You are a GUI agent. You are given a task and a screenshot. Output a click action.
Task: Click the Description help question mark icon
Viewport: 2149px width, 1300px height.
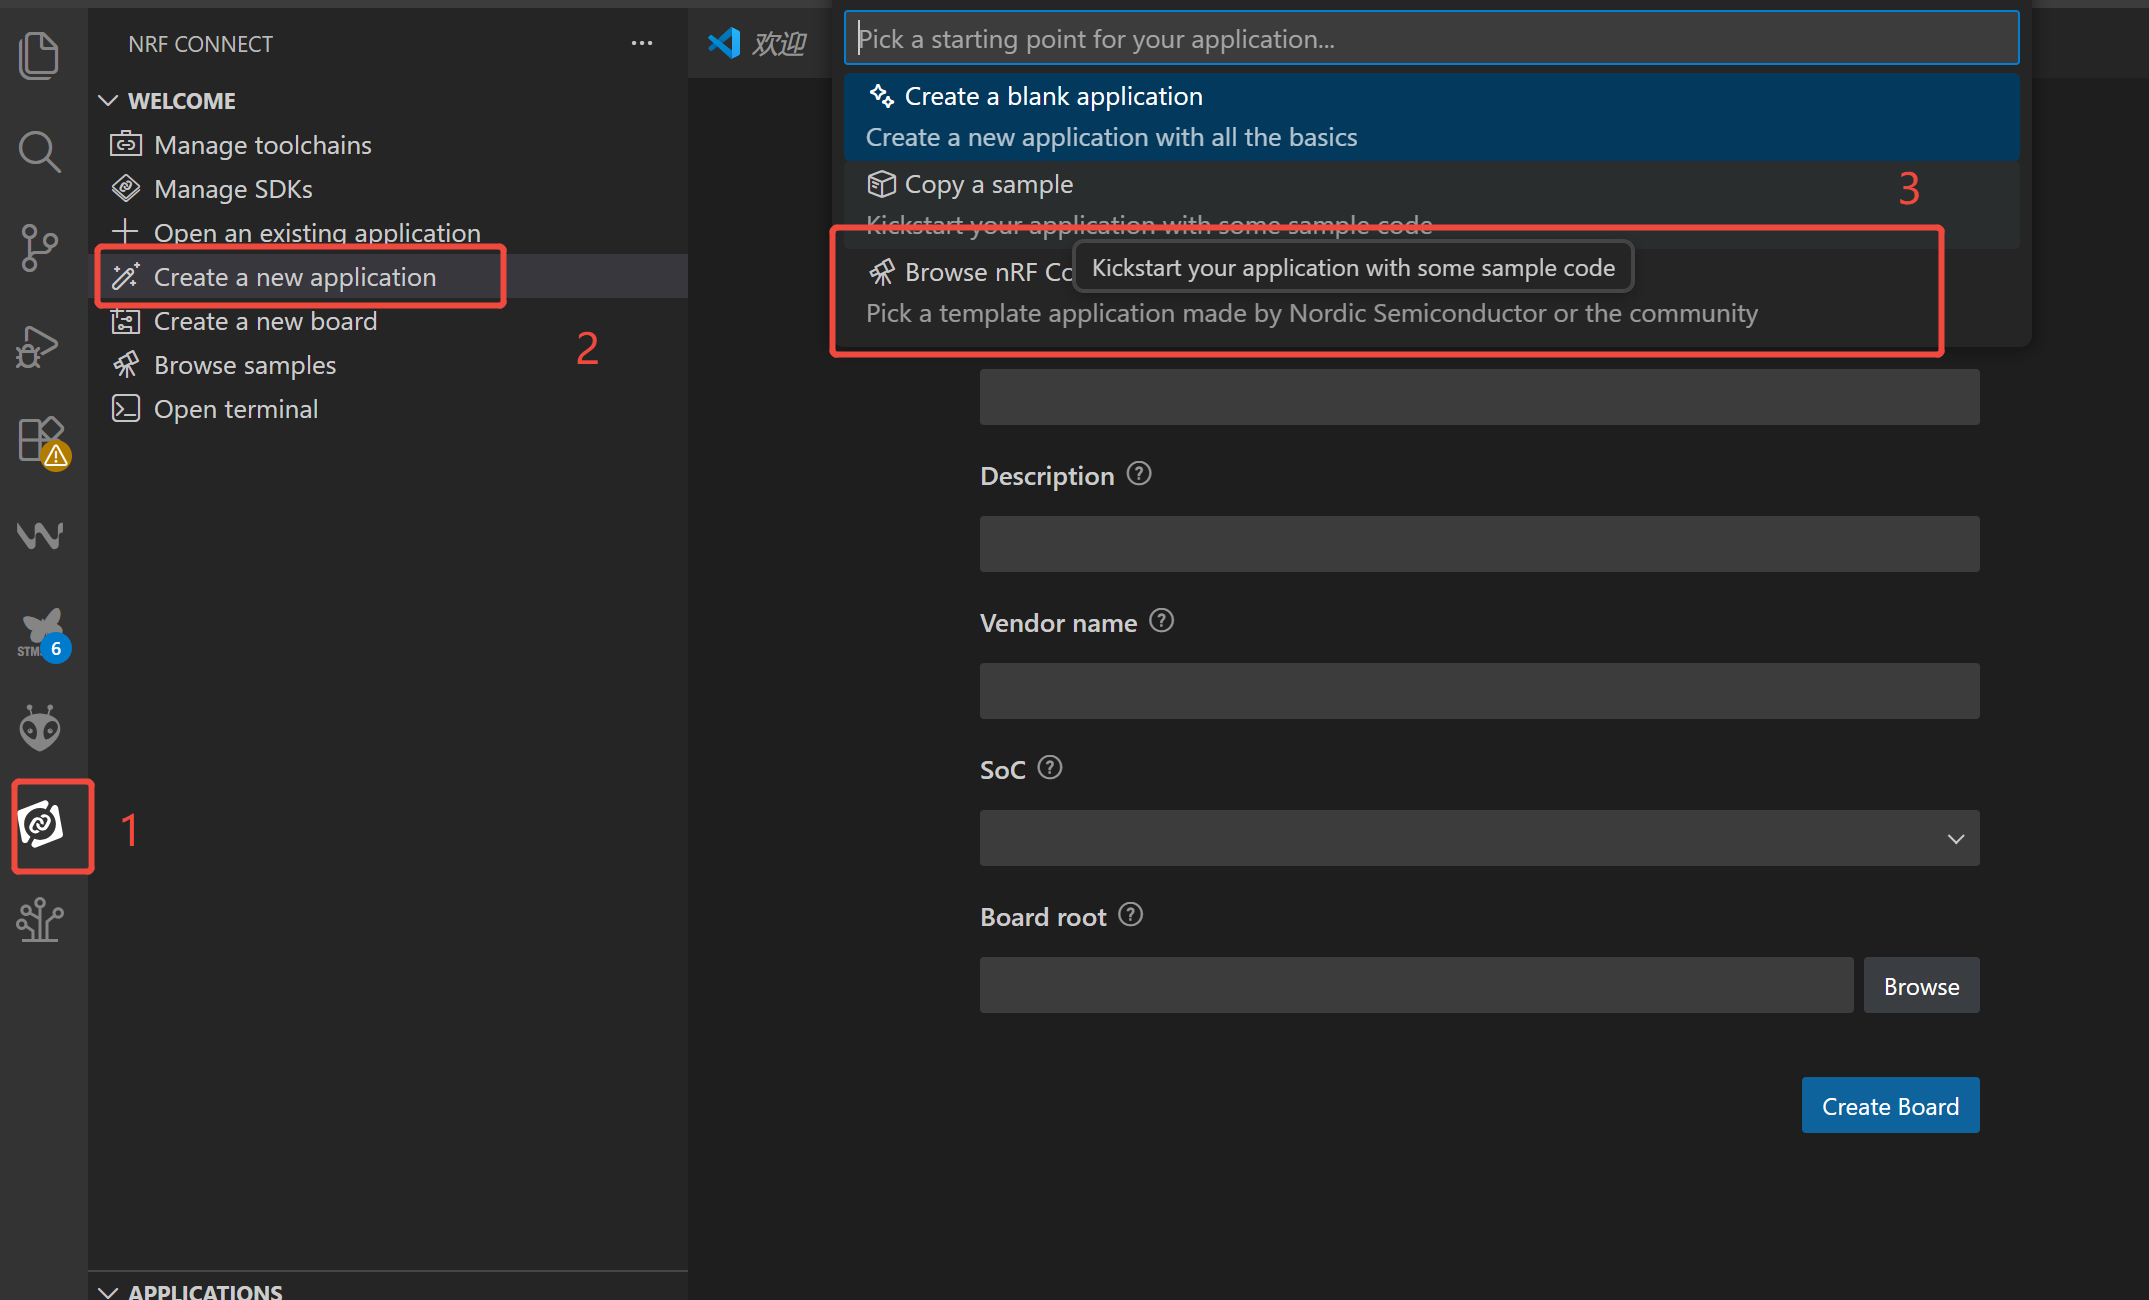click(x=1139, y=474)
